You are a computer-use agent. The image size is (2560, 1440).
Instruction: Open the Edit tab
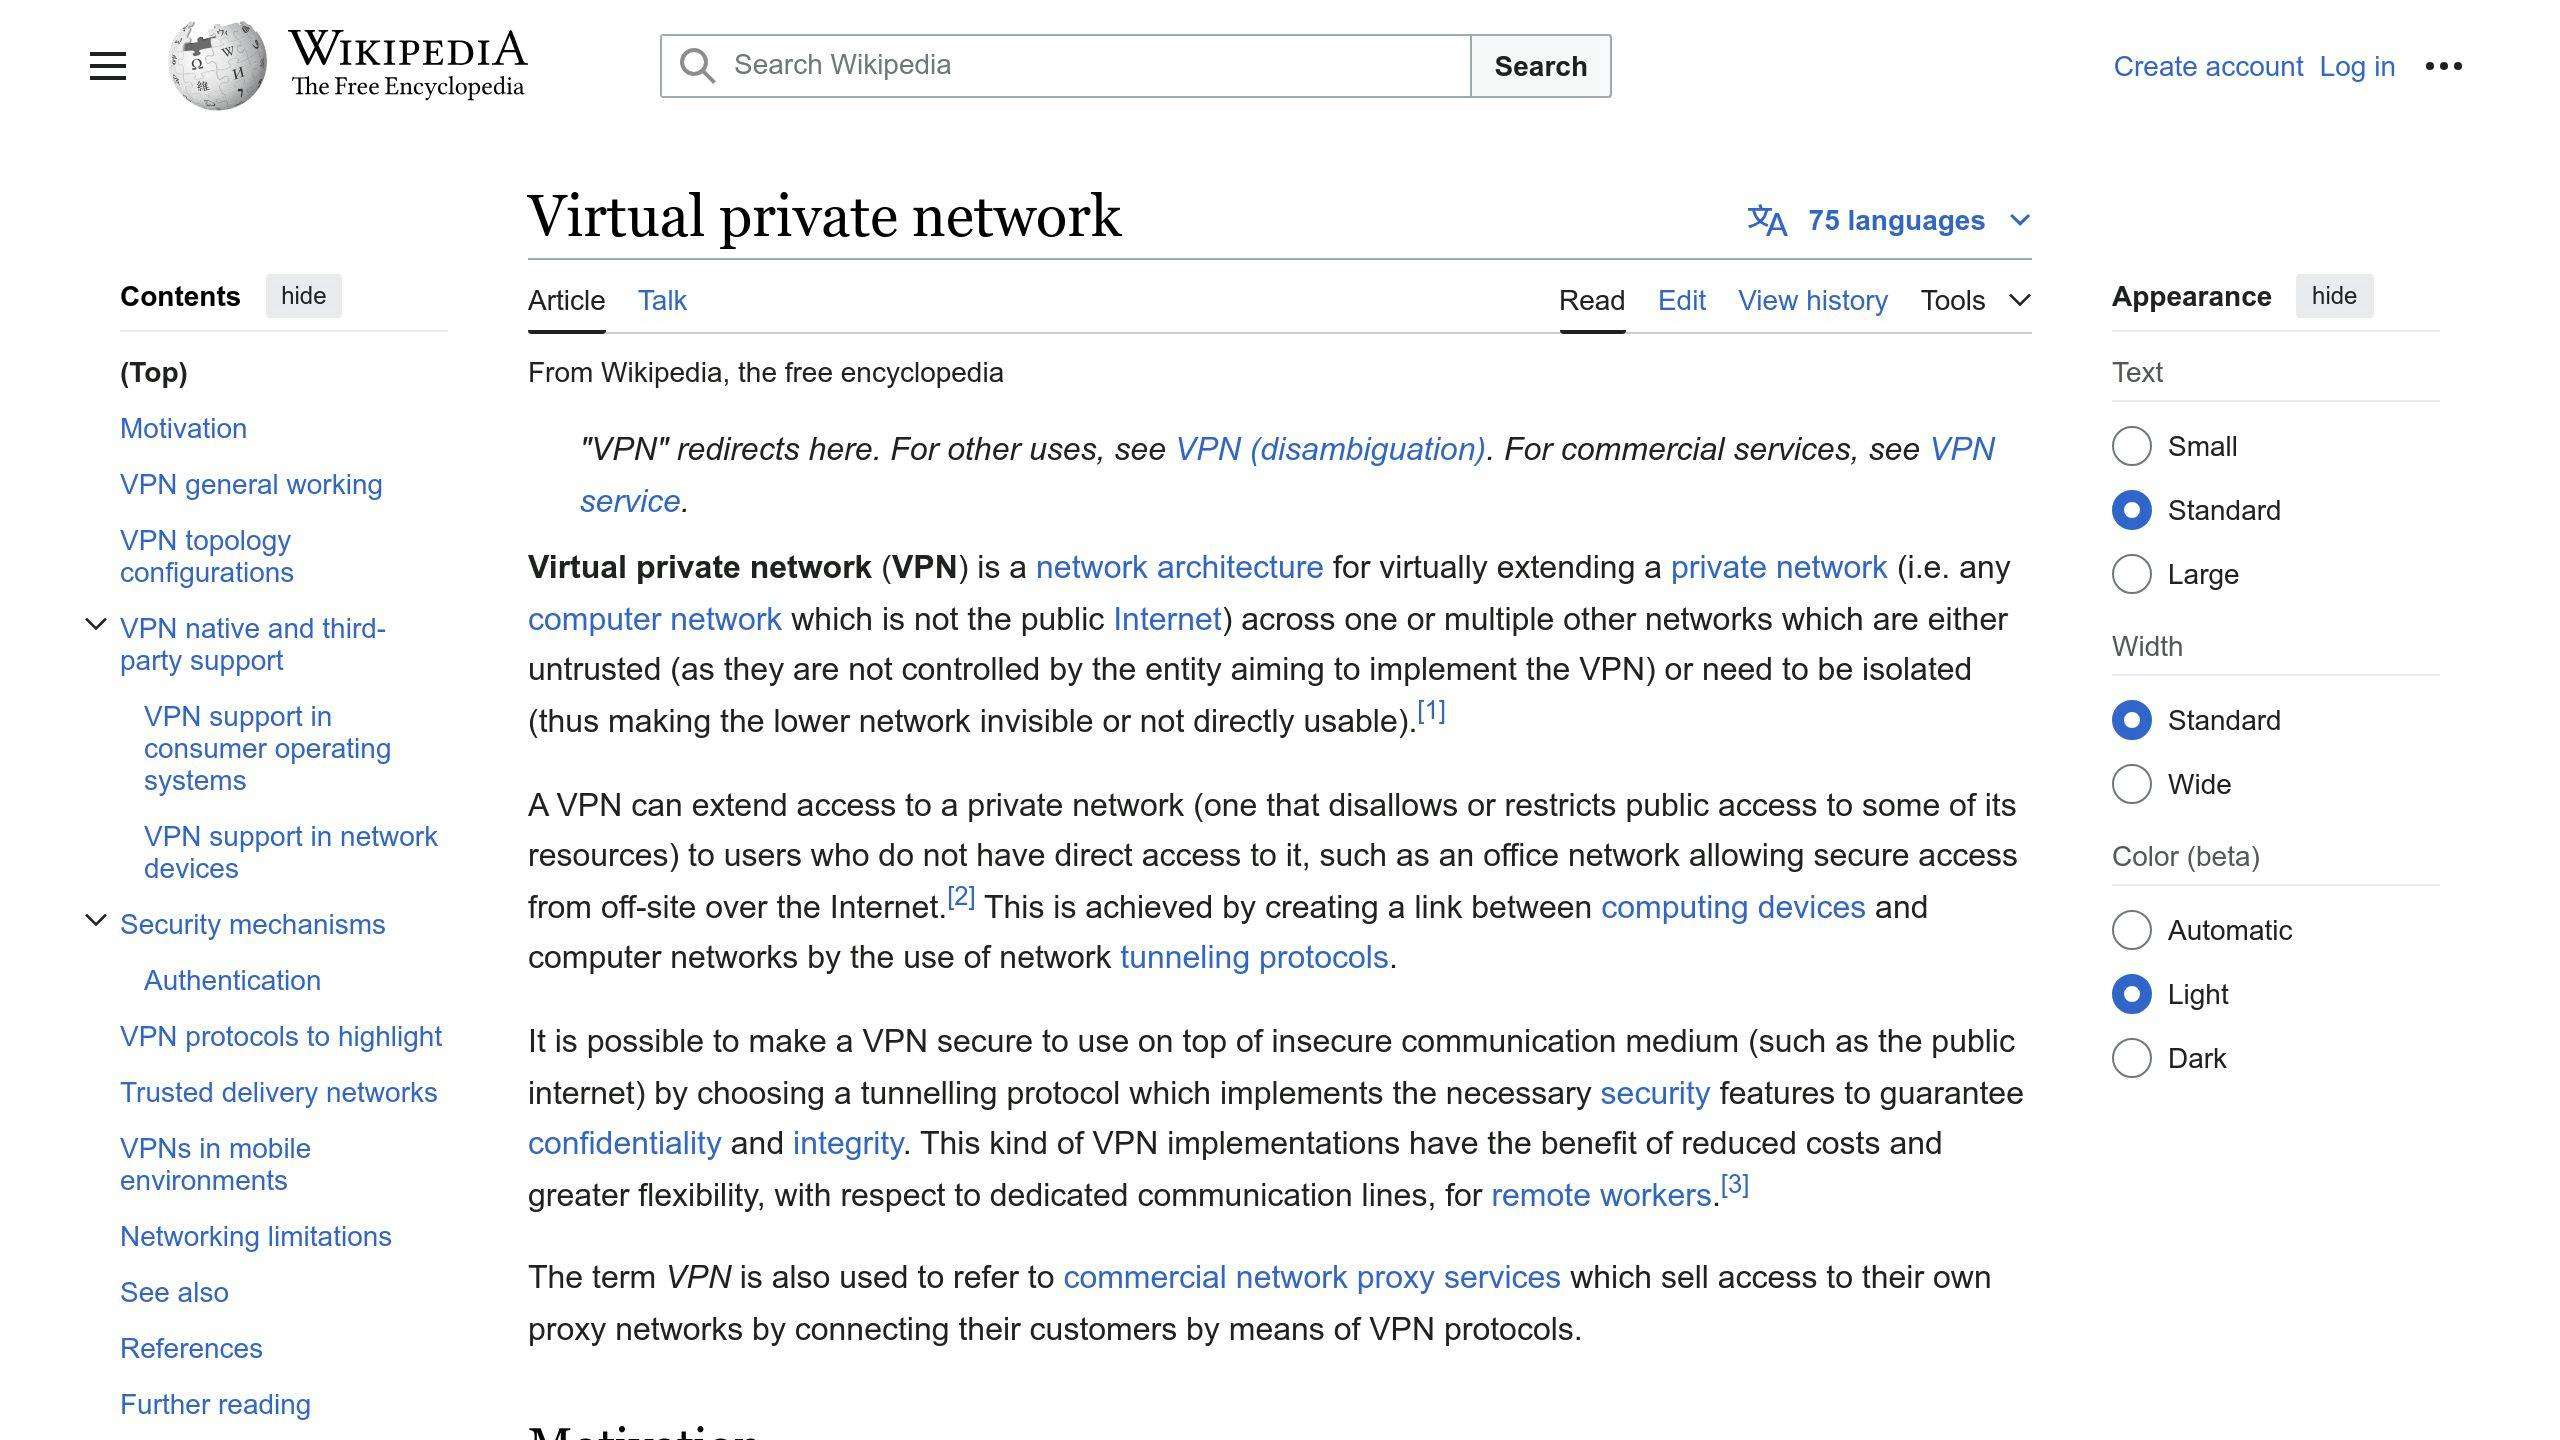[1681, 300]
